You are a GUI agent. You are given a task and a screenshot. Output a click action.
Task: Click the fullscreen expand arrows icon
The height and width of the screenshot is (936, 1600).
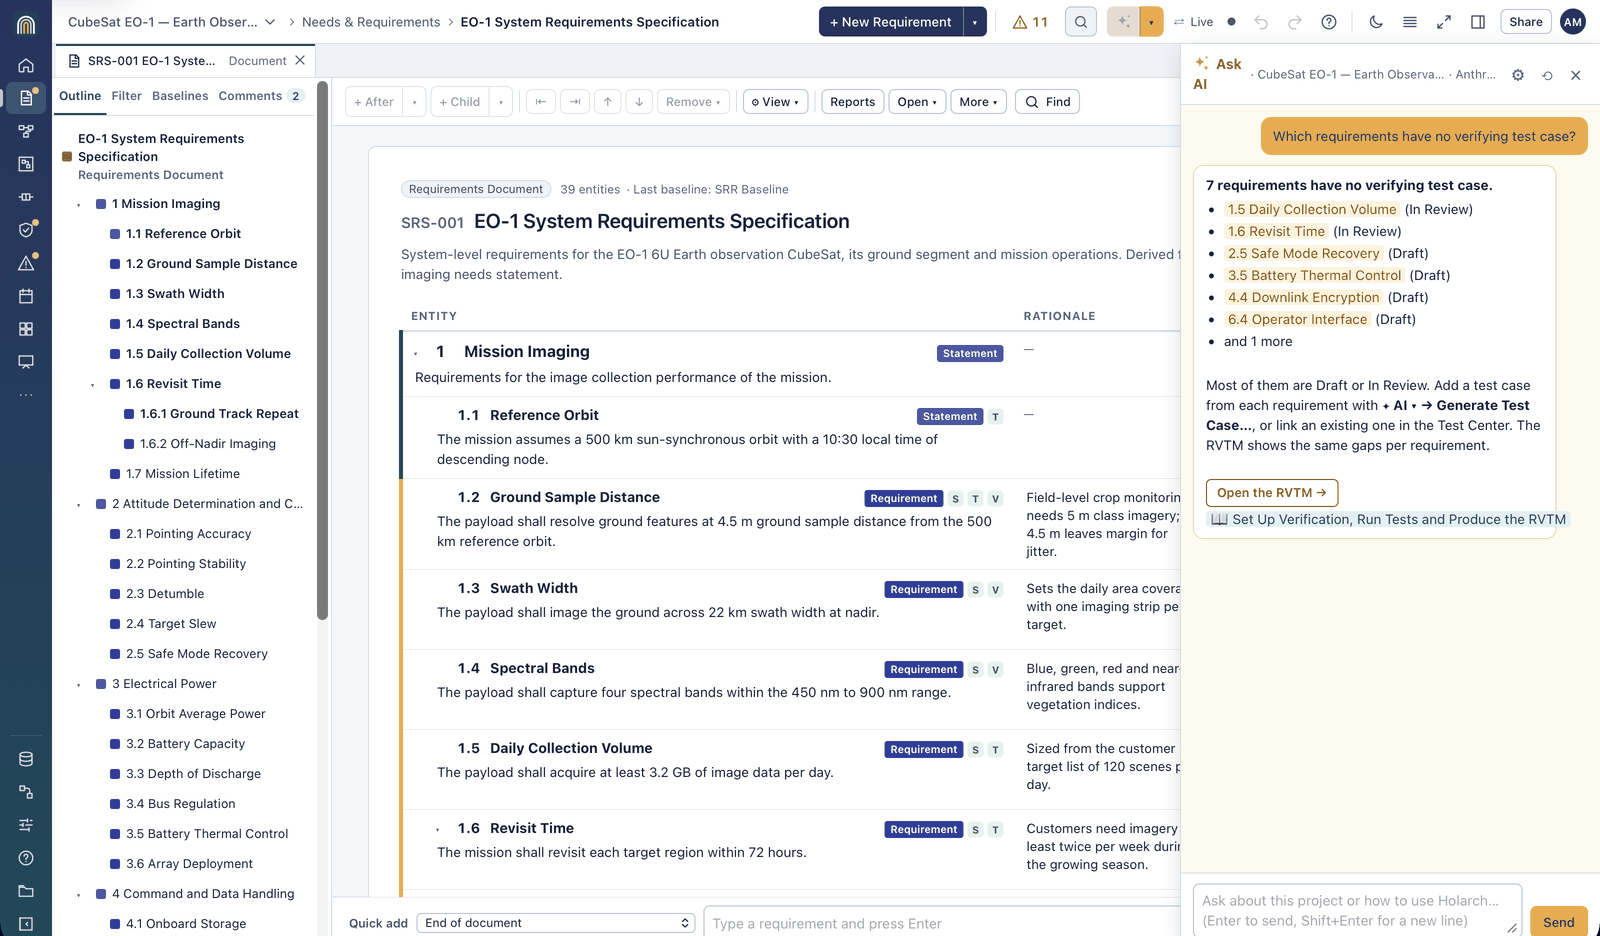(1444, 22)
